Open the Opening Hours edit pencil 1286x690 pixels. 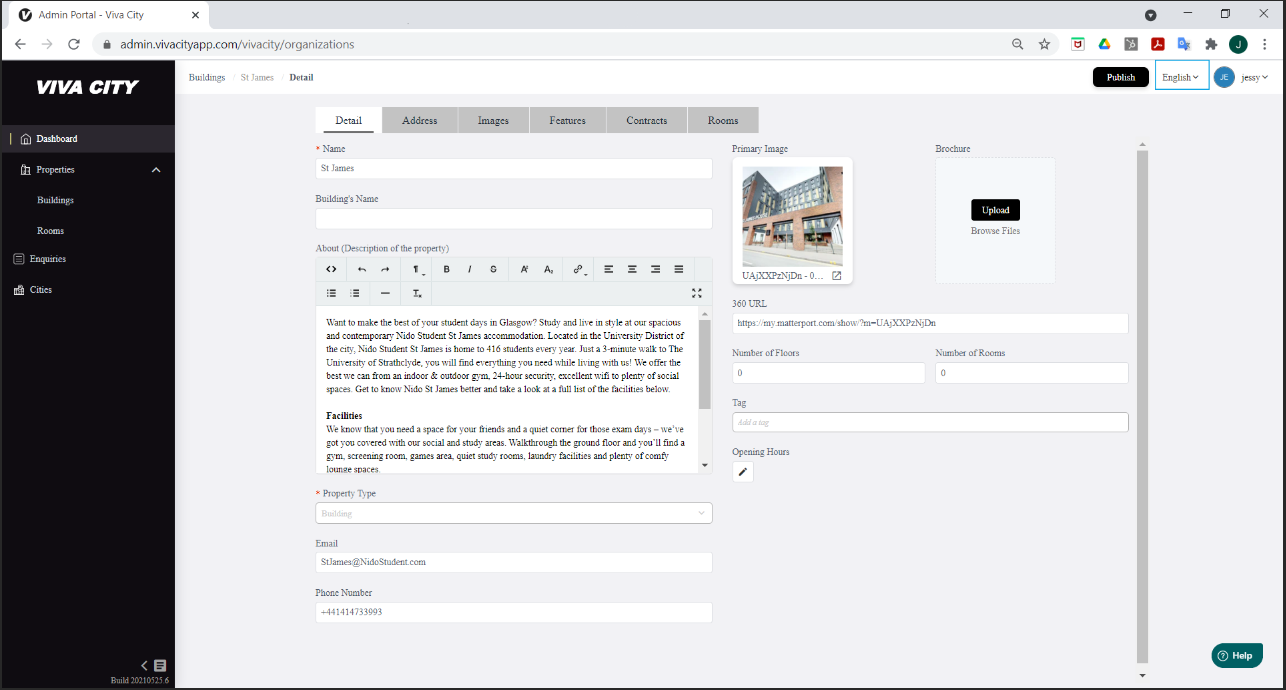(742, 472)
